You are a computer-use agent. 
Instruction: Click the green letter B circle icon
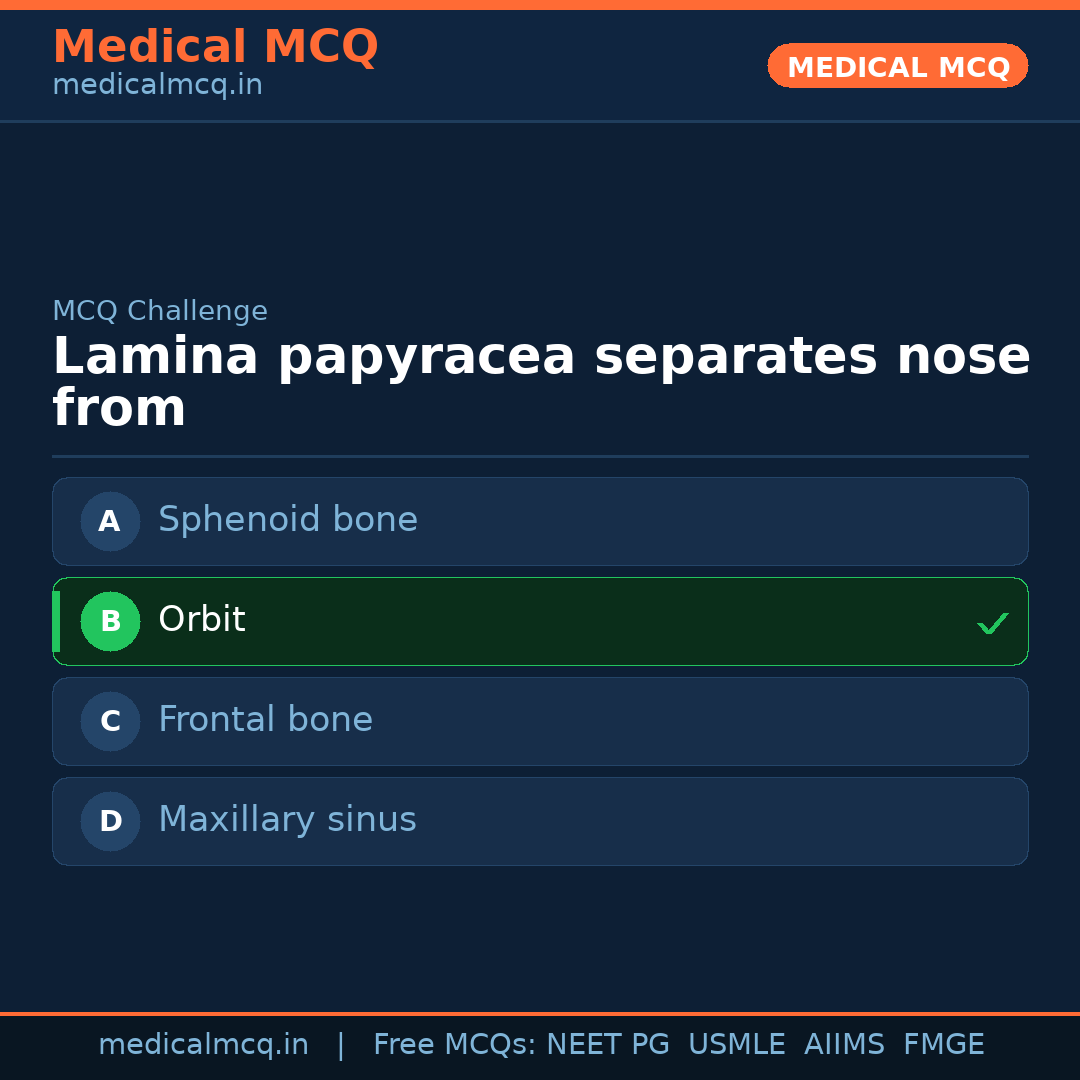pyautogui.click(x=110, y=621)
